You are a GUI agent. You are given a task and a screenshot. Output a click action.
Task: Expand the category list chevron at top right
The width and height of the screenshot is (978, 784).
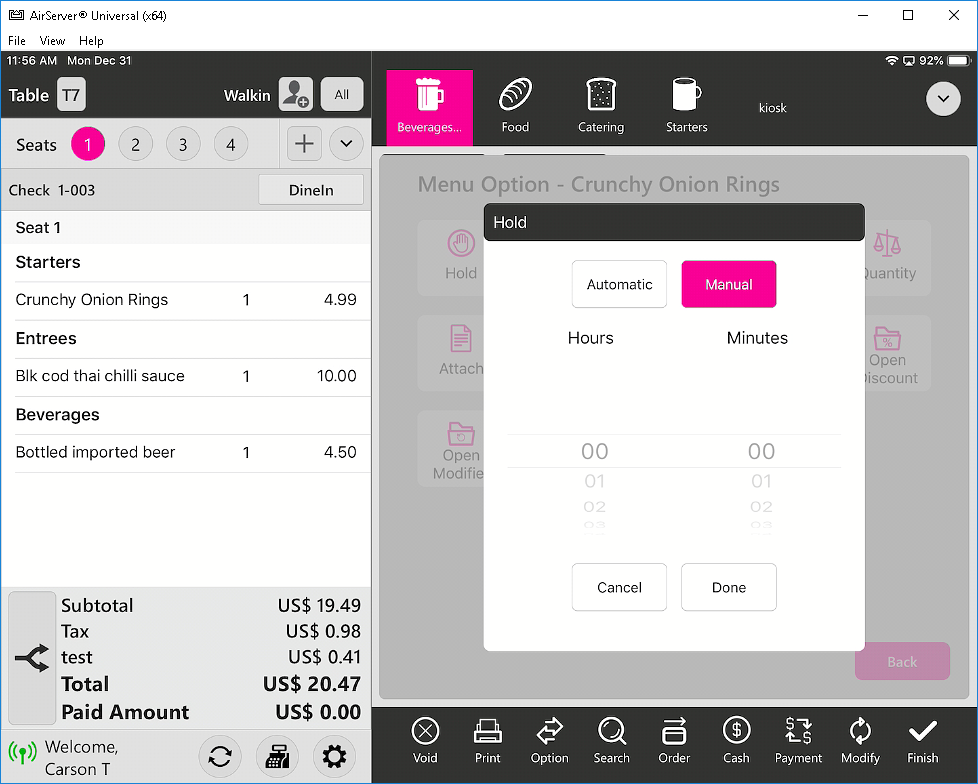(x=943, y=99)
